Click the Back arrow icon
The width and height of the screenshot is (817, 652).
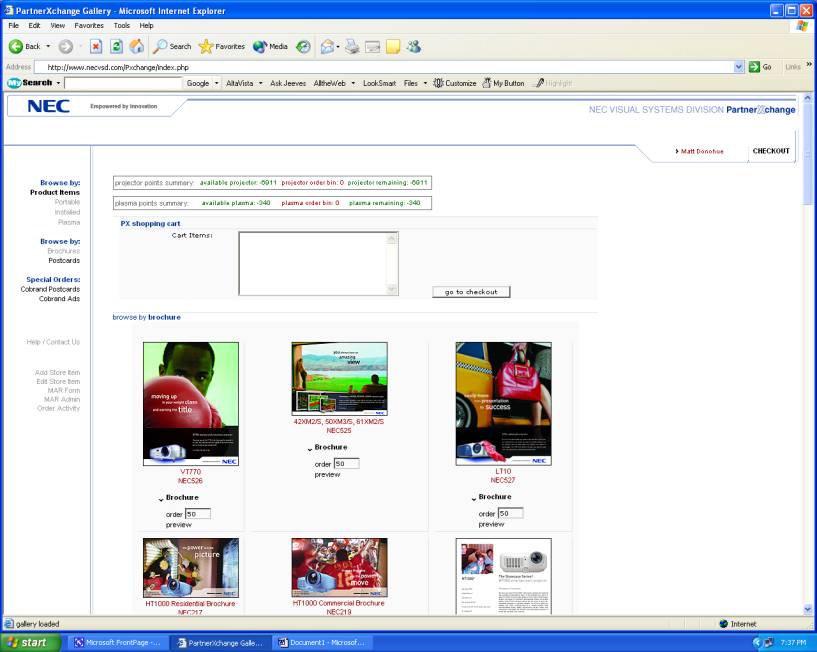[16, 46]
